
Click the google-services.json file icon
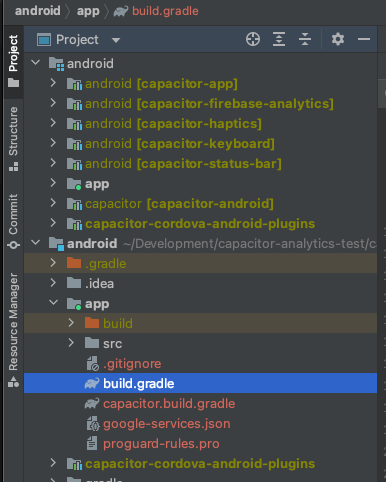[92, 424]
